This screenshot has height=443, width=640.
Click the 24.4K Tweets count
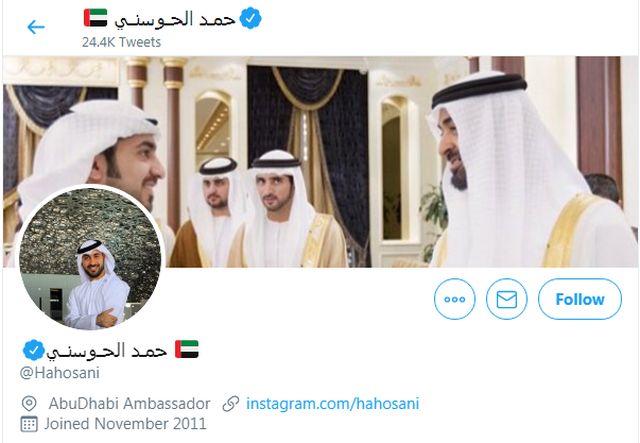click(121, 42)
